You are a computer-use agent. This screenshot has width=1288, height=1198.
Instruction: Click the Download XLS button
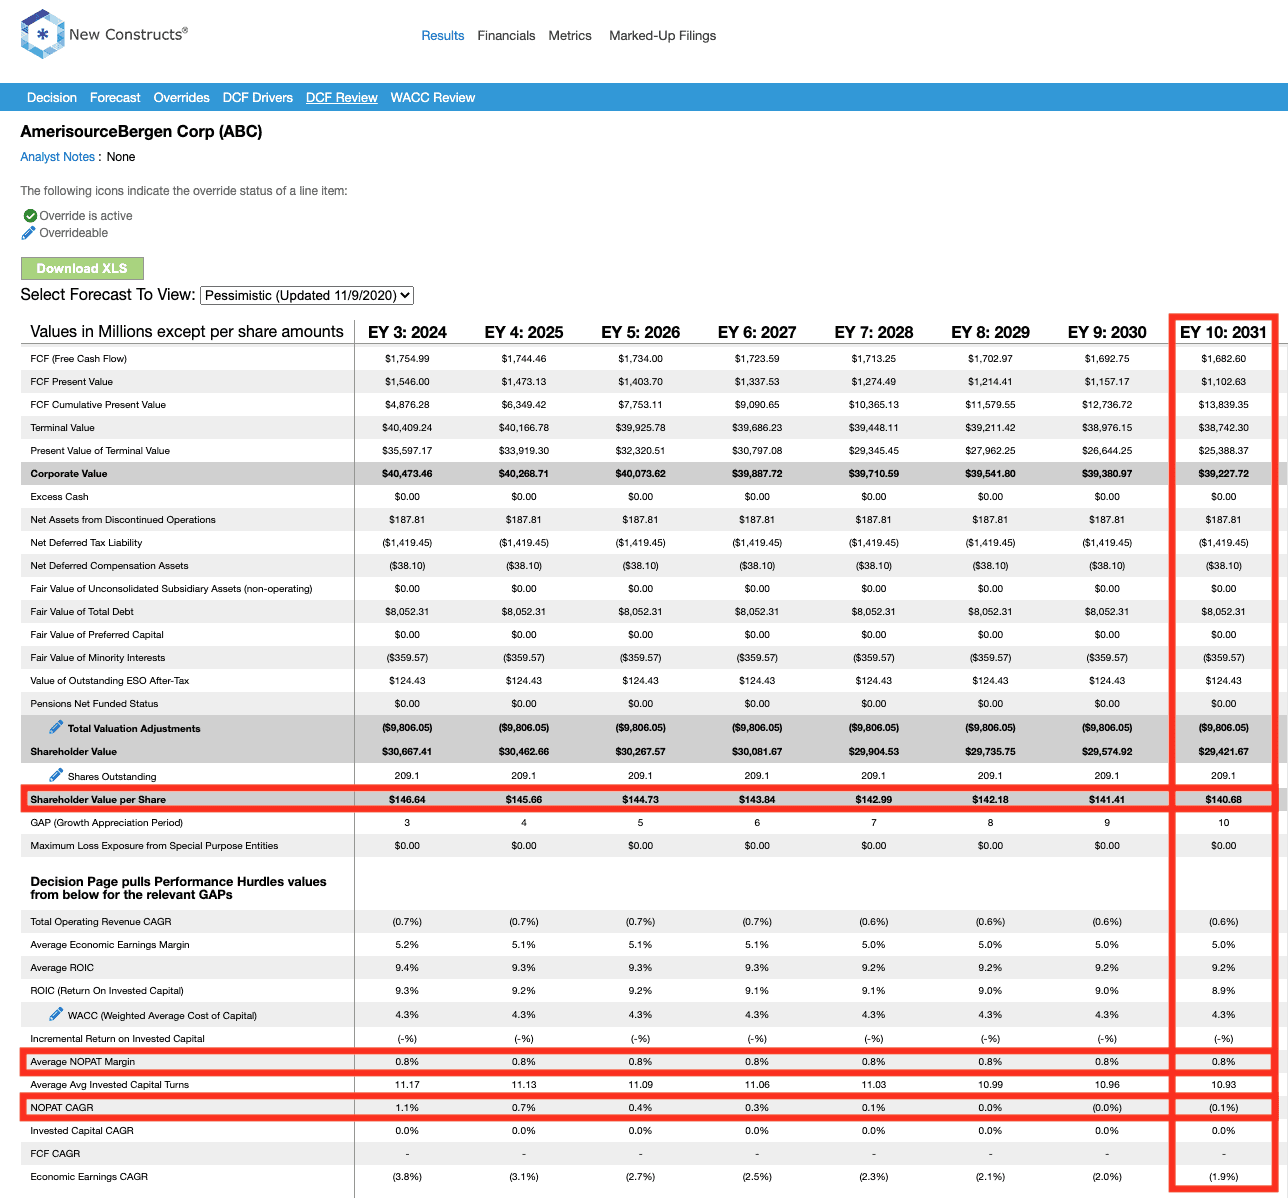[x=82, y=268]
